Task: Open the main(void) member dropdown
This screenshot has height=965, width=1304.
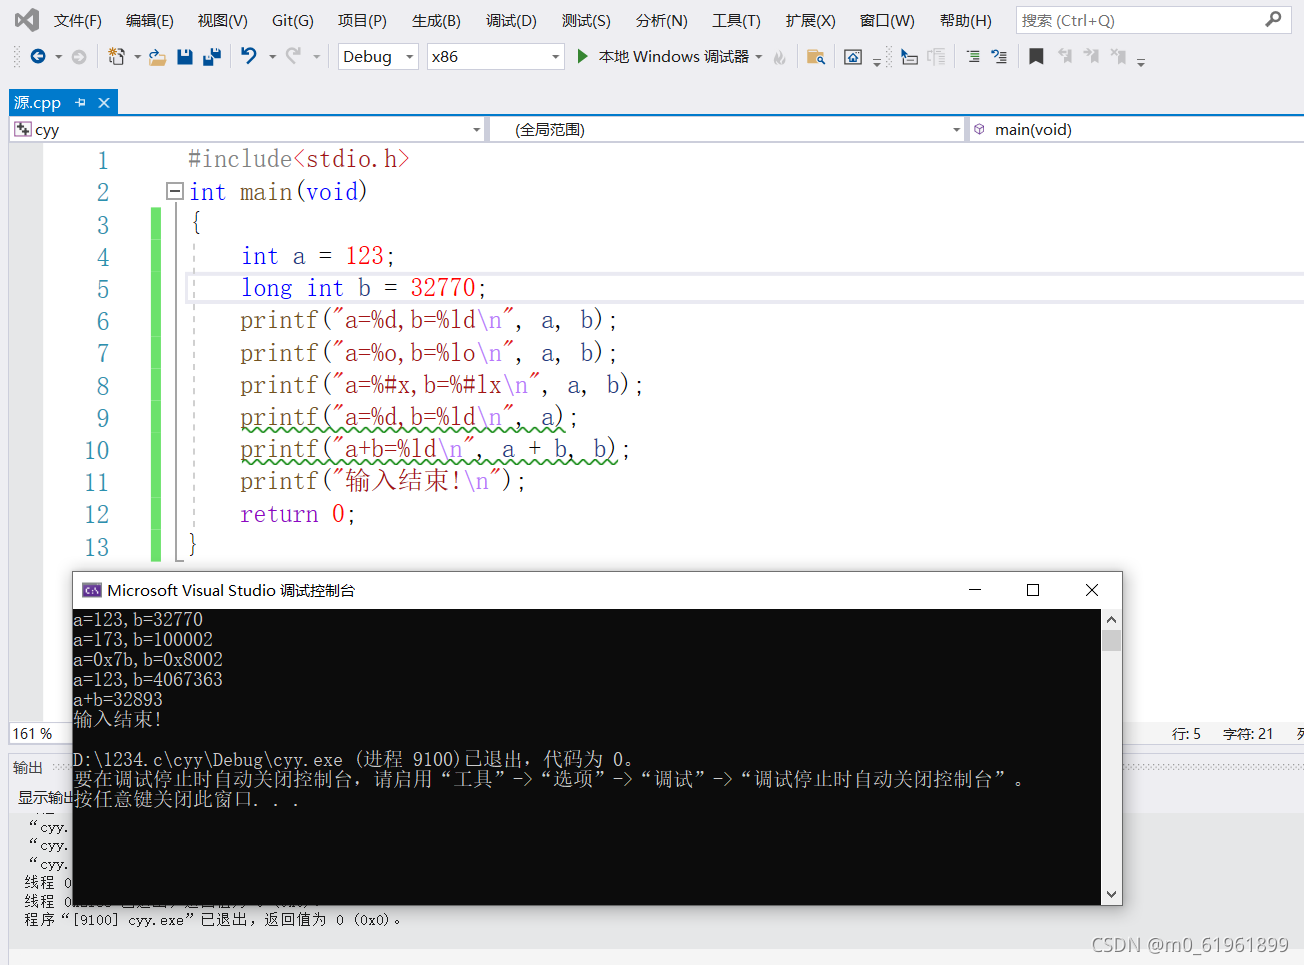Action: pyautogui.click(x=1136, y=130)
